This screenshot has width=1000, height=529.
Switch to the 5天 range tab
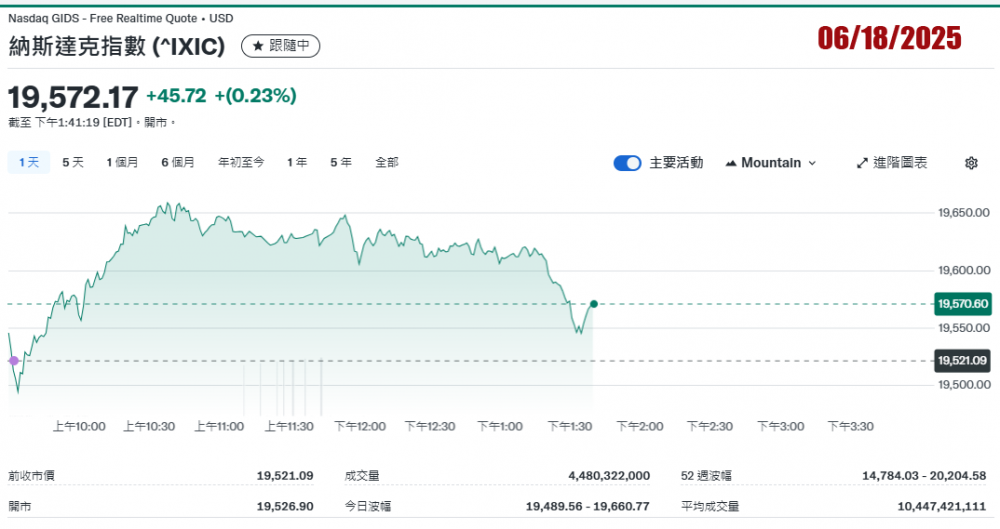click(x=73, y=162)
